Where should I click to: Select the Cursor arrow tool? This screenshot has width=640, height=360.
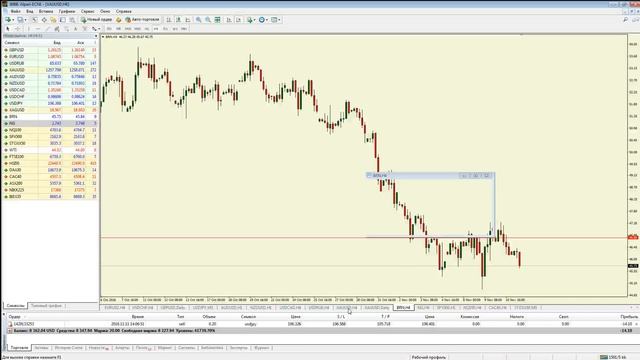tap(7, 29)
